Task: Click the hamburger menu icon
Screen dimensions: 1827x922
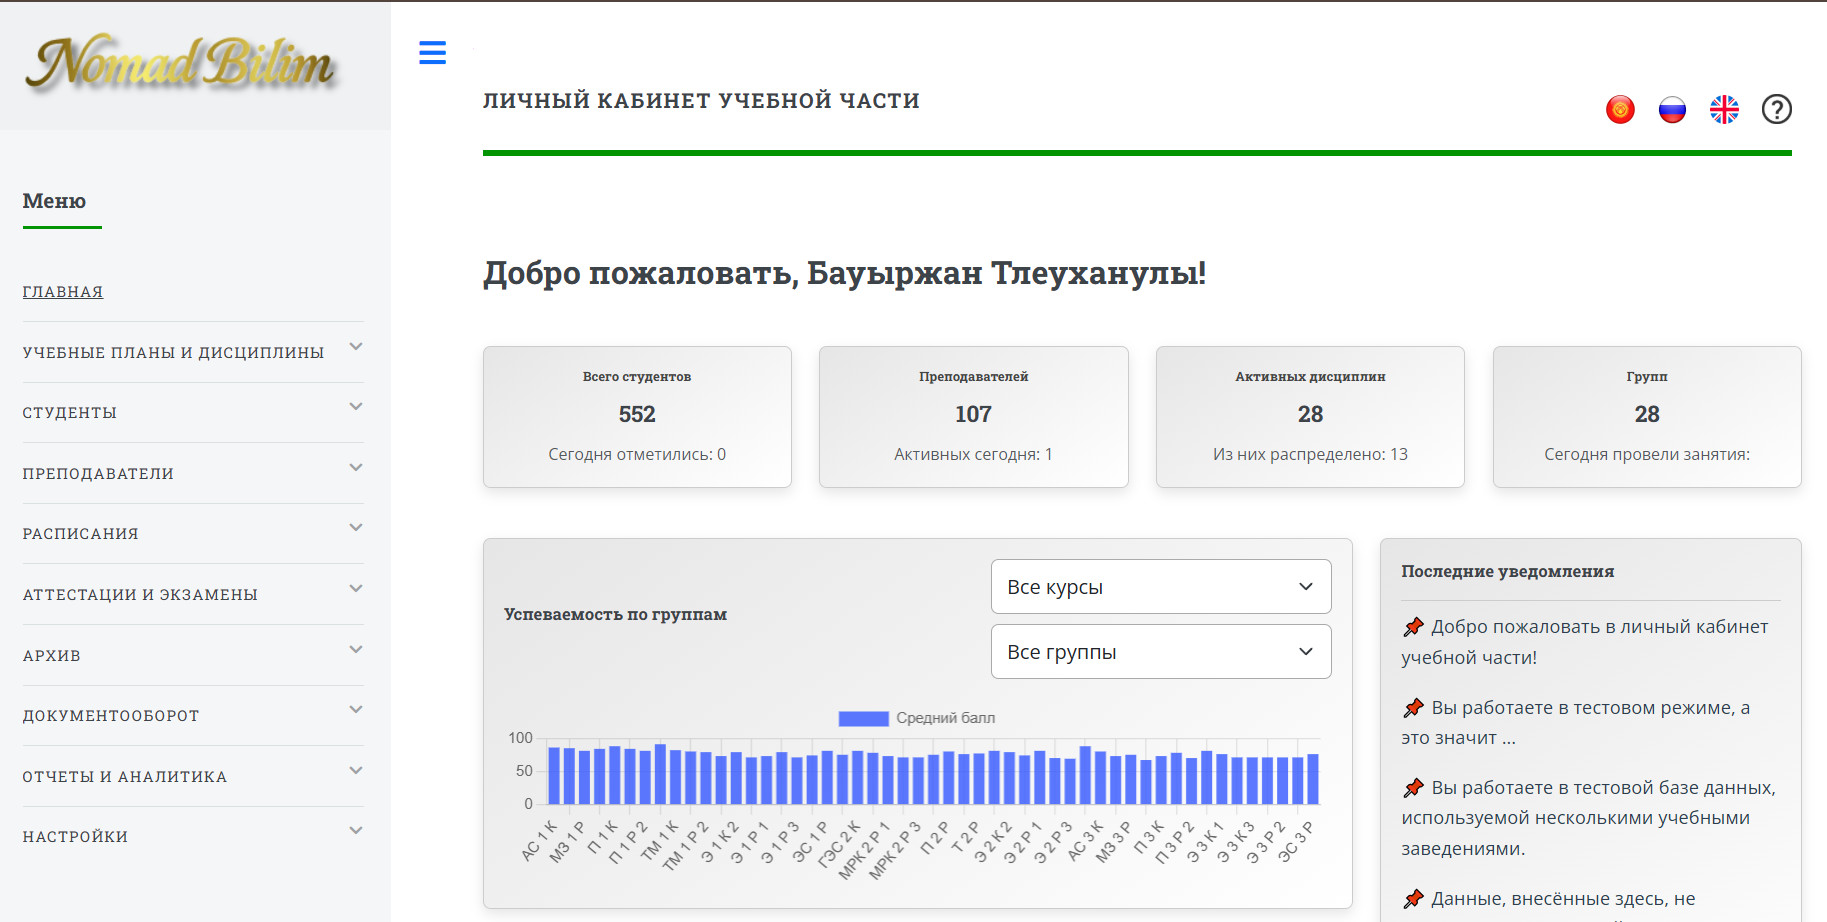Action: point(432,53)
